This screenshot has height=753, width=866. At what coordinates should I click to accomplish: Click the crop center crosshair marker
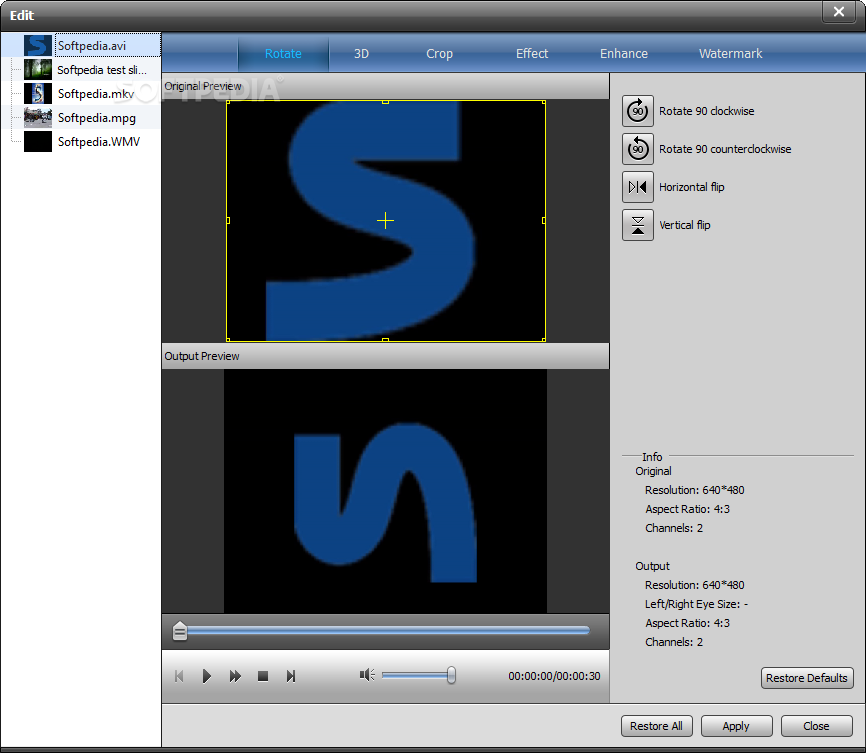385,221
